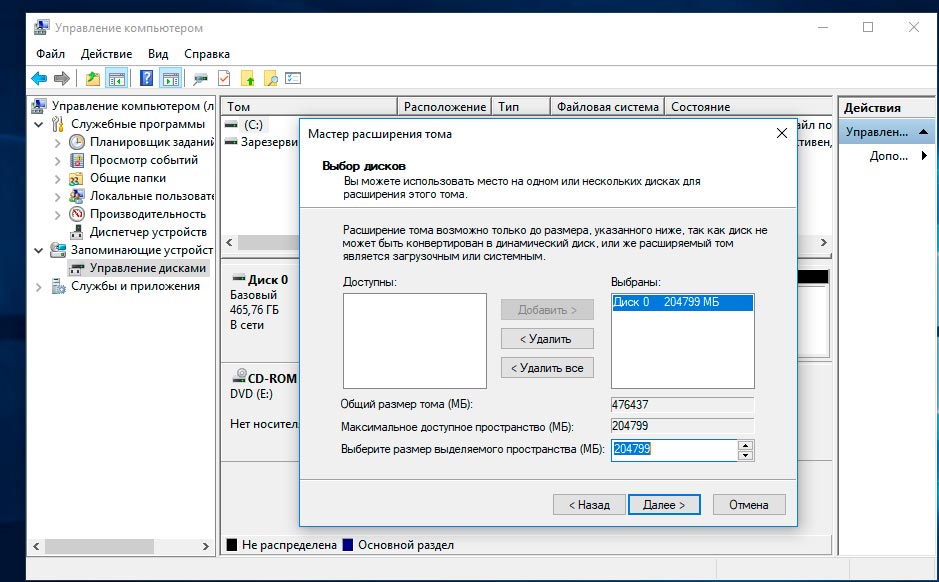Collapse the Служебные программы node
Viewport: 939px width, 582px height.
(39, 125)
